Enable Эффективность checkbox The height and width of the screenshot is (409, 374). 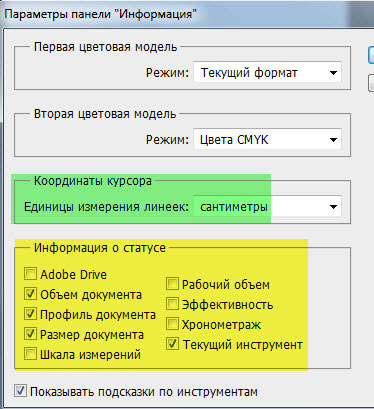click(172, 304)
